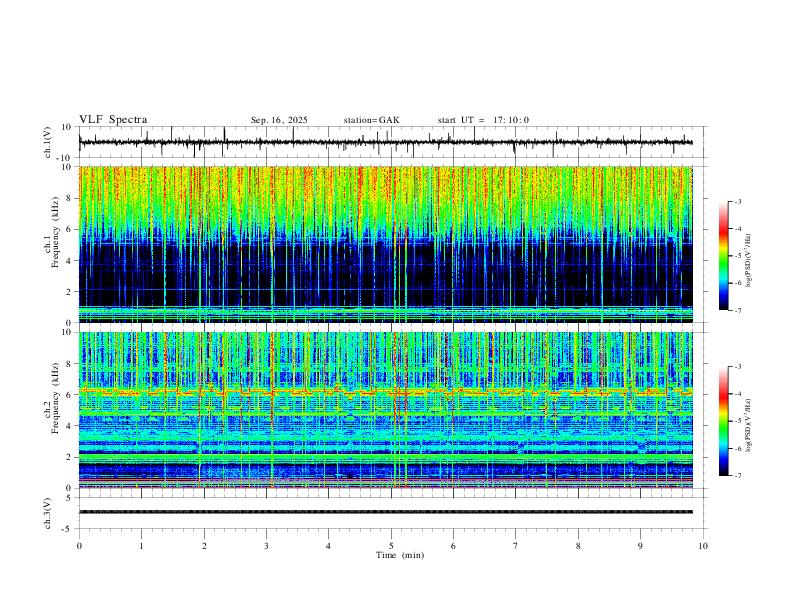Click the "6" kHz tick of ch.2 spectrogram
Image resolution: width=792 pixels, height=612 pixels.
pyautogui.click(x=70, y=395)
